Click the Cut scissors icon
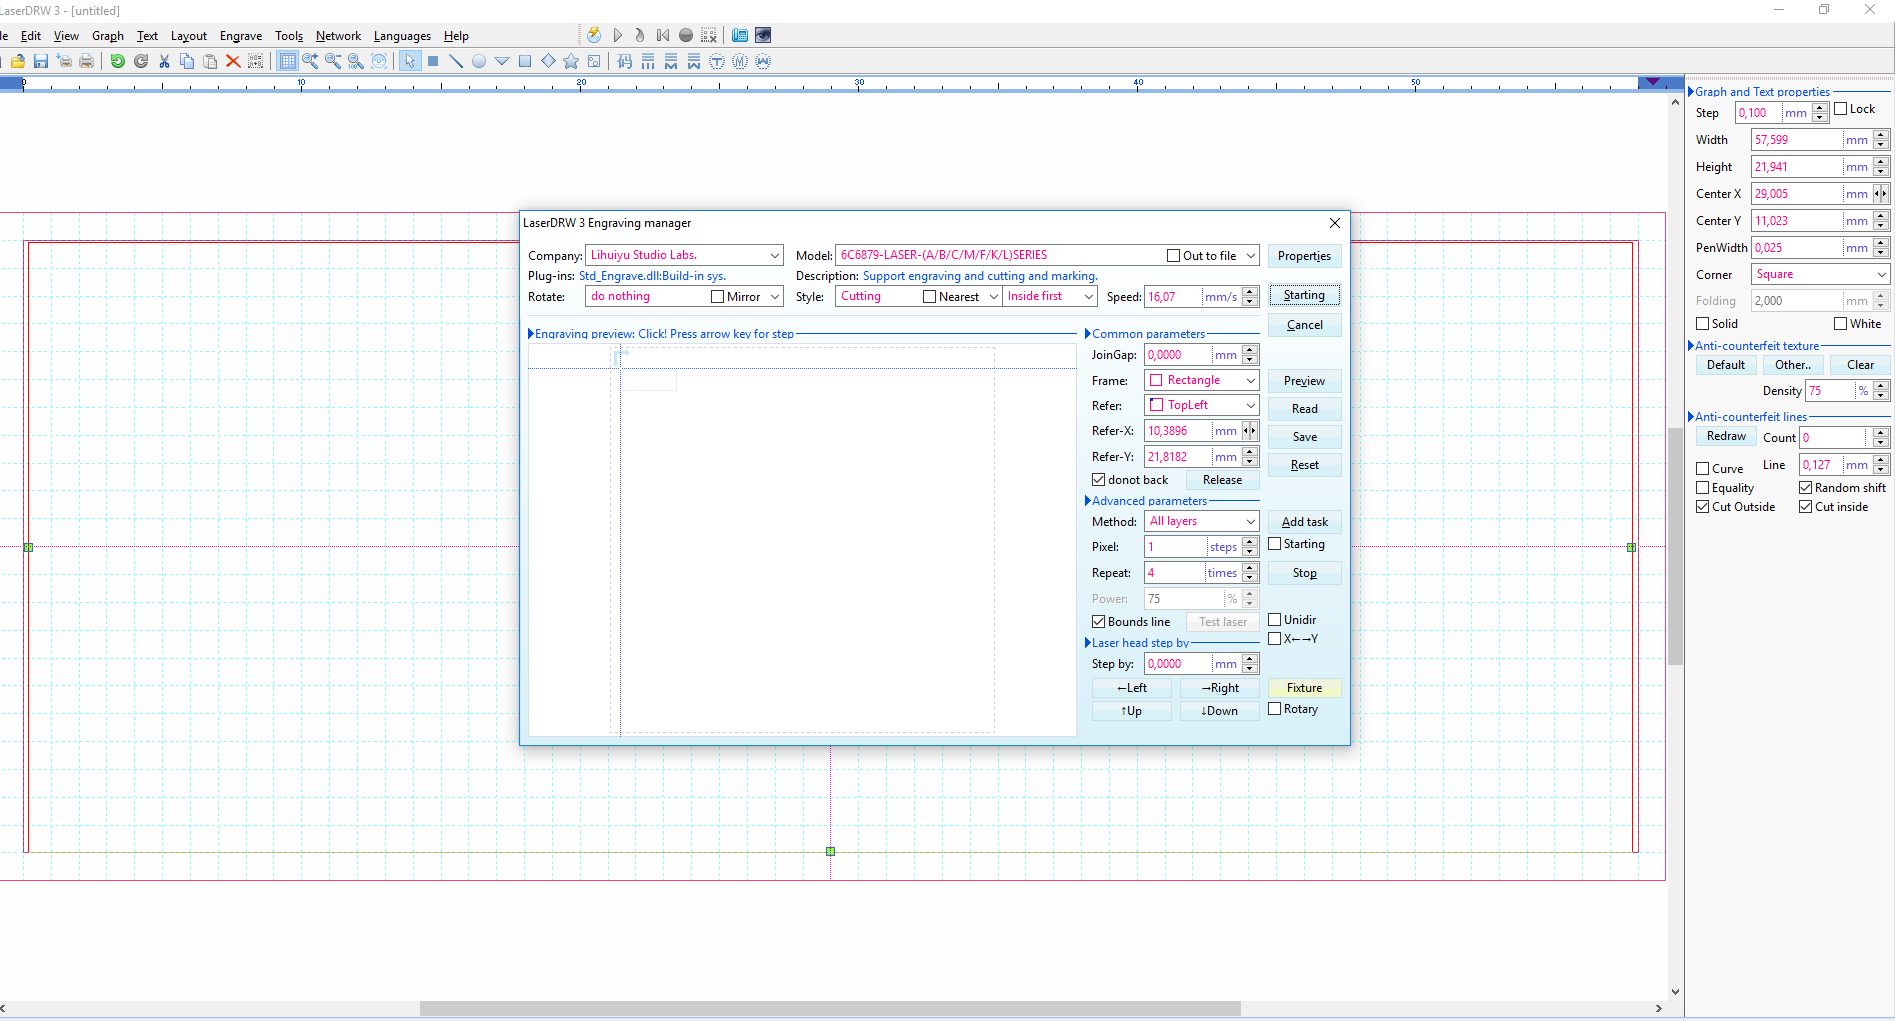The width and height of the screenshot is (1895, 1021). click(x=164, y=61)
